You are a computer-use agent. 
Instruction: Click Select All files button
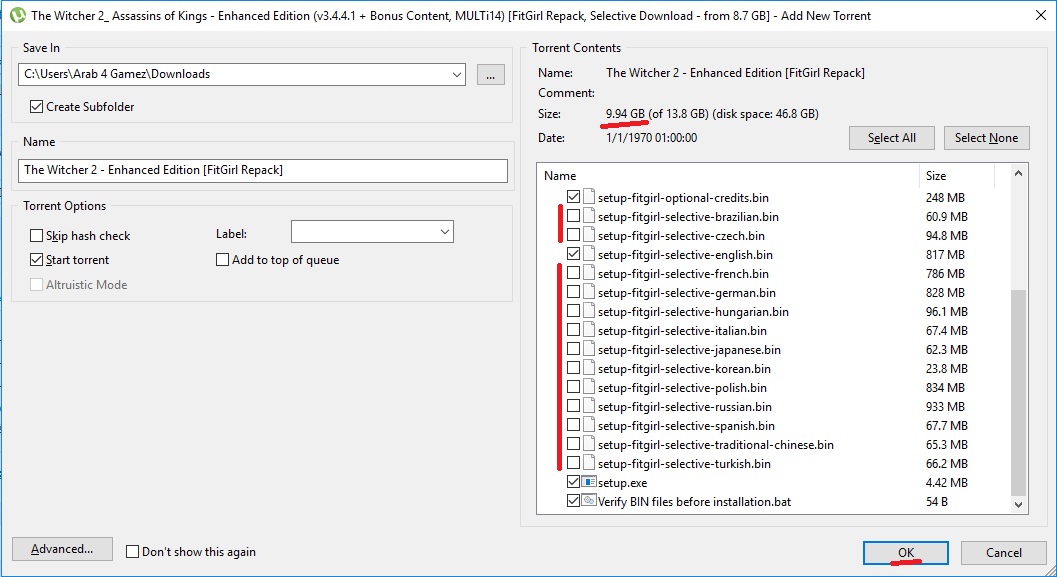tap(892, 138)
